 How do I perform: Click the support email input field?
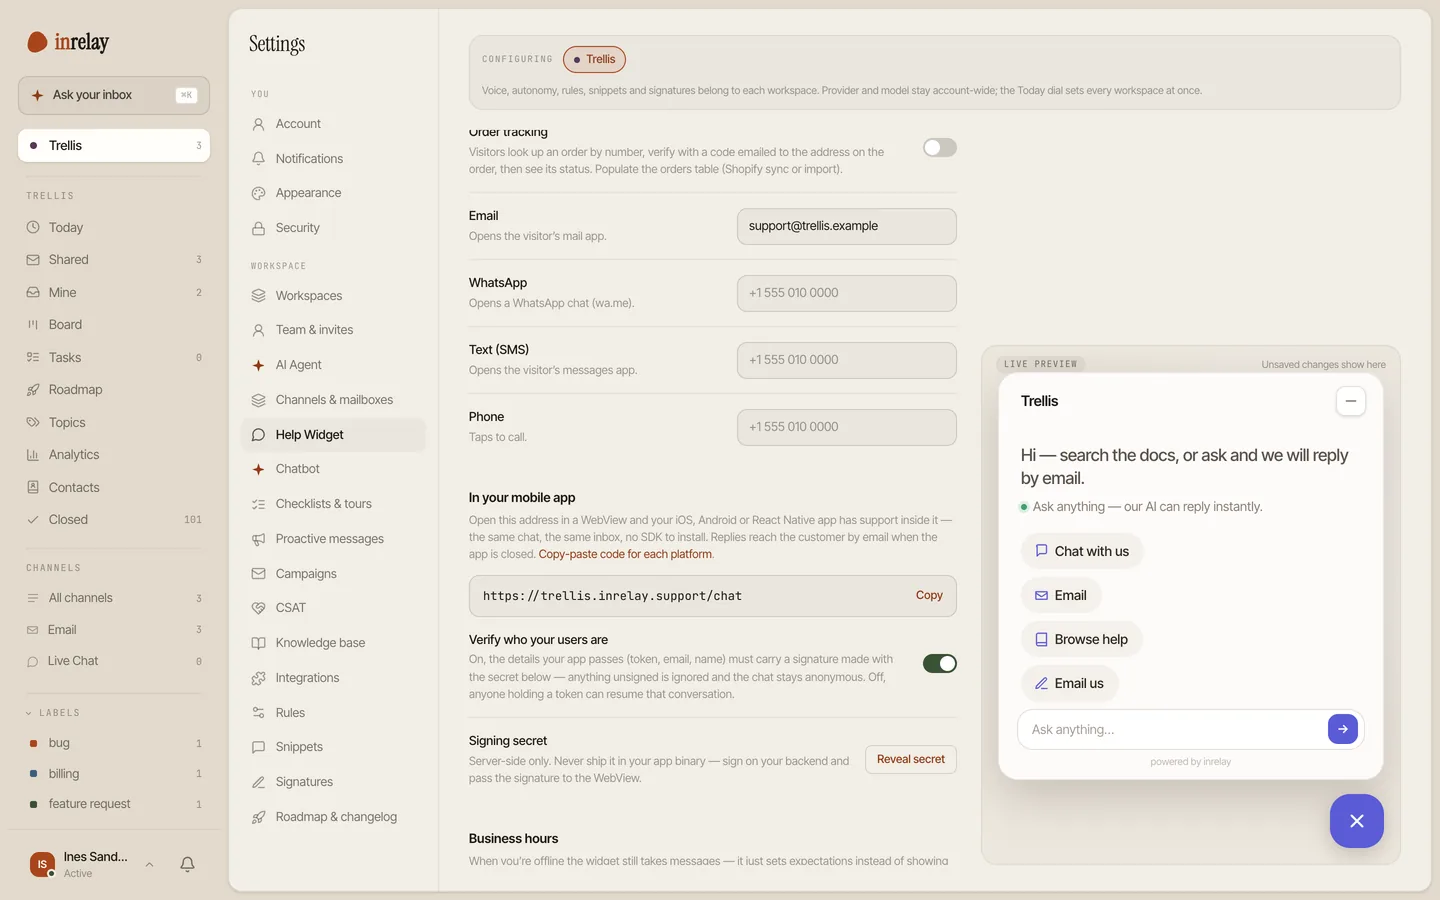click(846, 226)
